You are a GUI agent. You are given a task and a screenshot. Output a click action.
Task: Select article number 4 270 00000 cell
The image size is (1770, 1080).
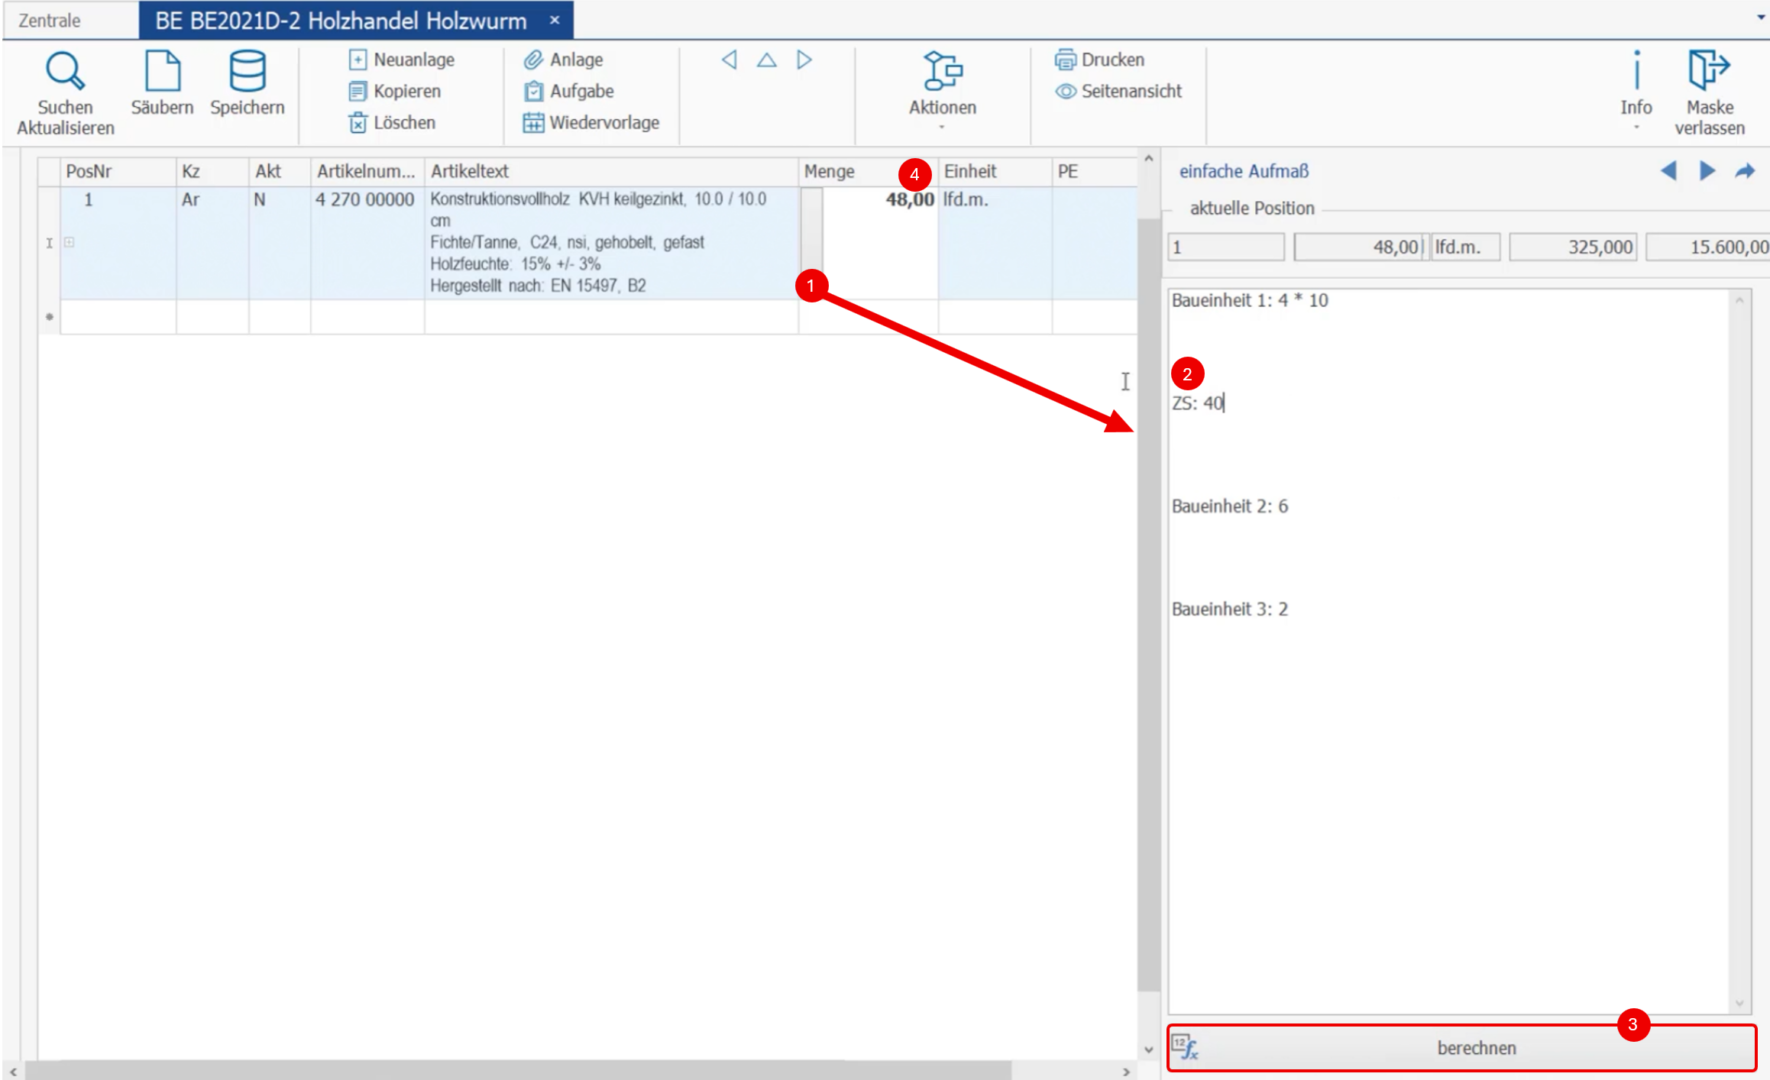[367, 243]
